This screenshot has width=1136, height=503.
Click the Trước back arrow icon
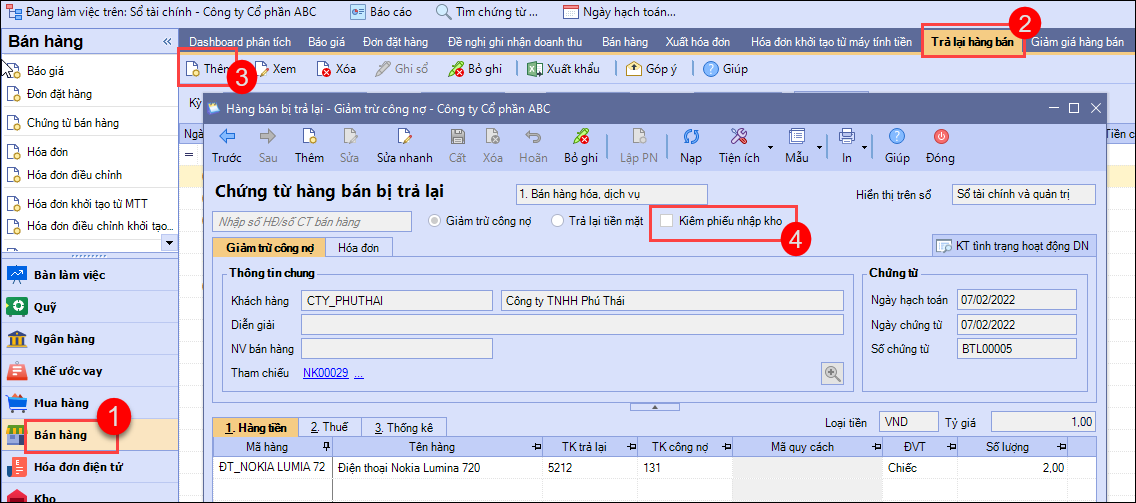[227, 137]
